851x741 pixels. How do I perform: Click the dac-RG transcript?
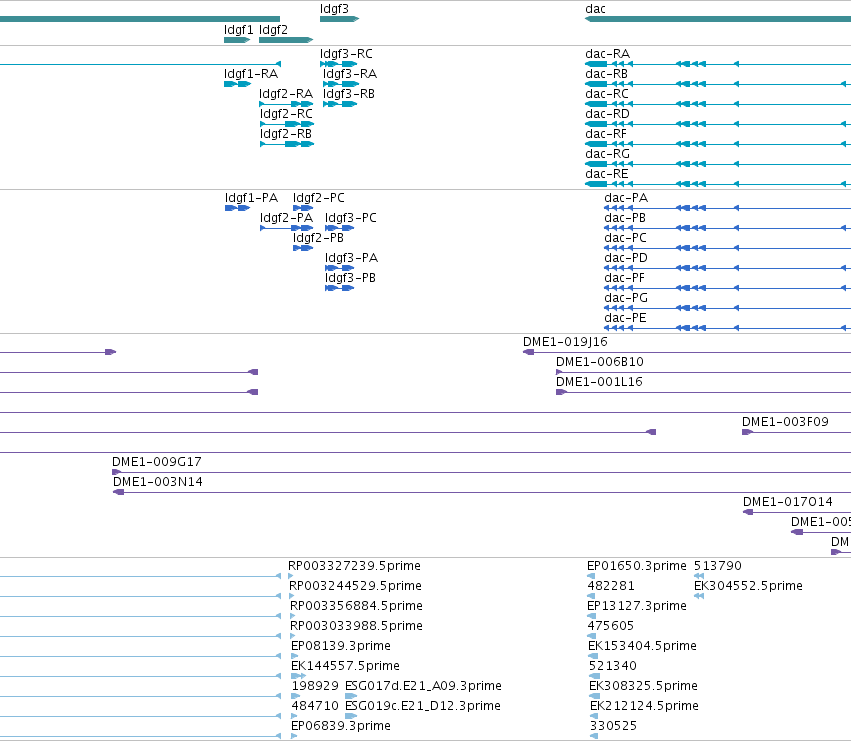(717, 164)
